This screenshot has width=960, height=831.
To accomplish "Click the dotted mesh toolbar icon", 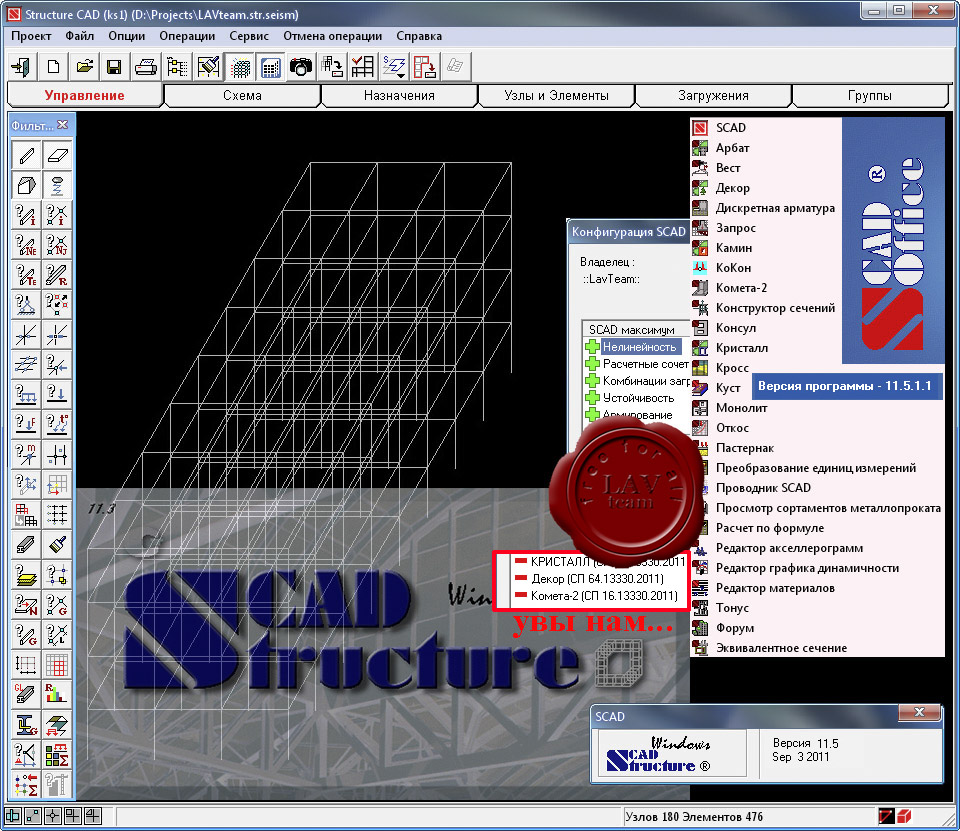I will (239, 66).
